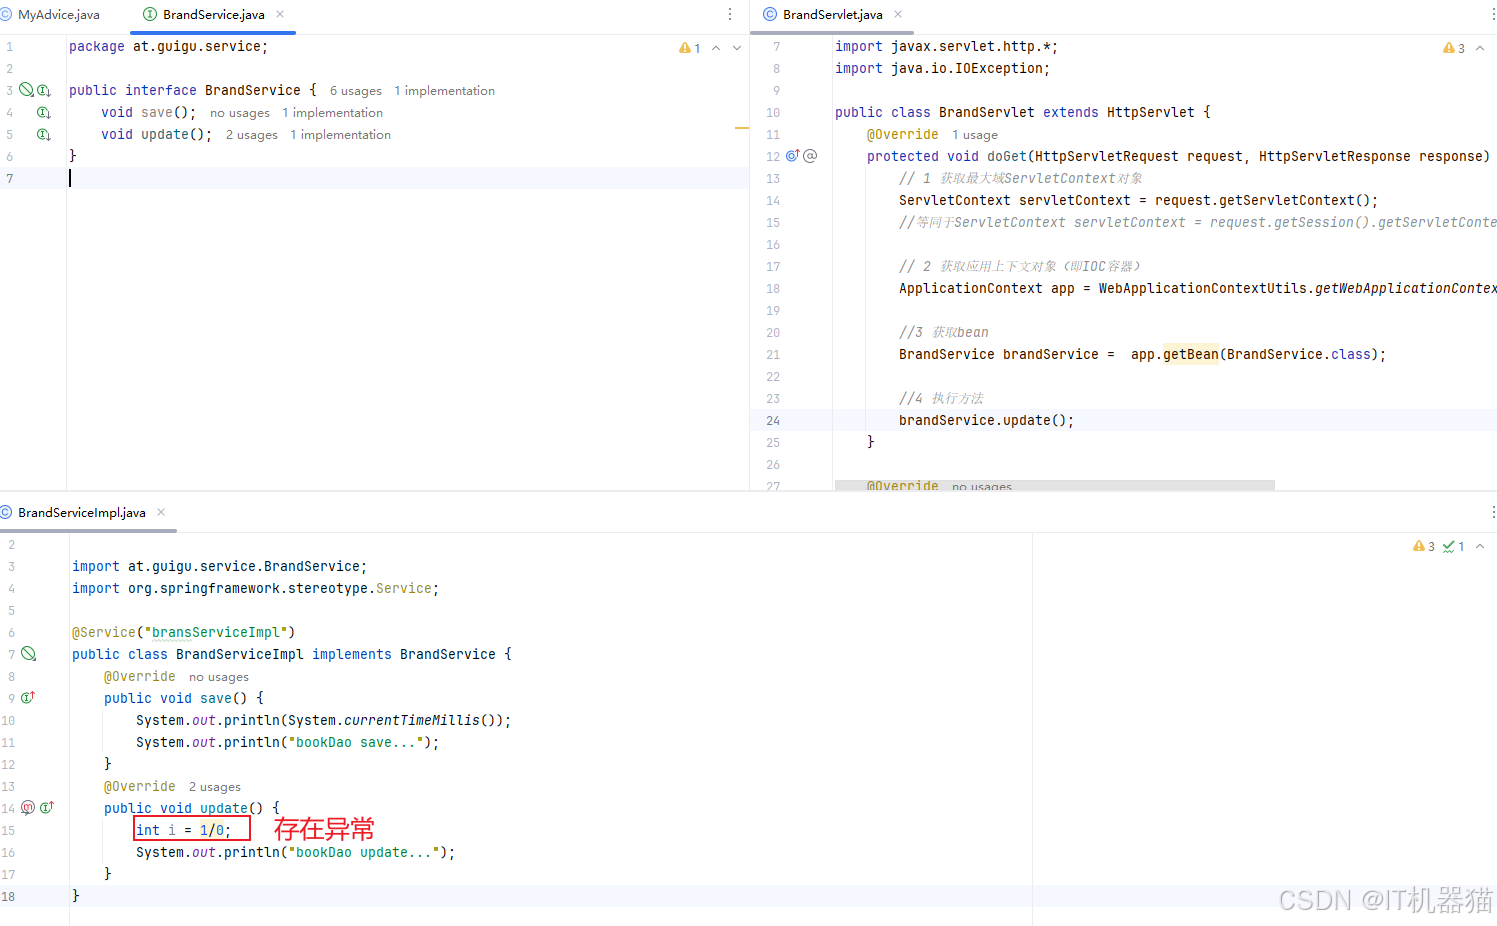Click '1 implementation' hint on the interface BrandService line
1497x926 pixels.
click(x=444, y=91)
